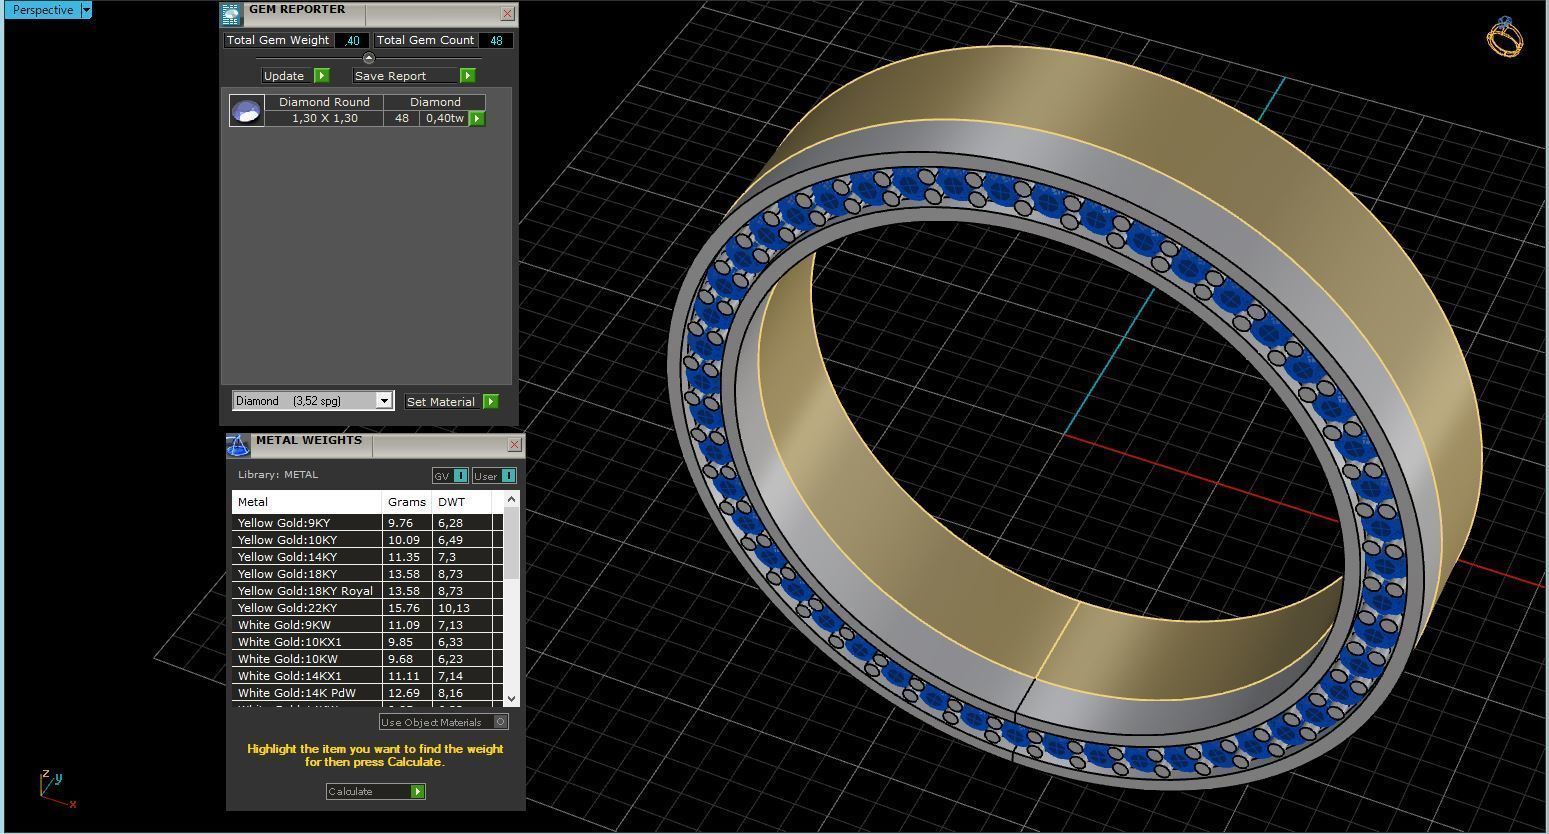
Task: Select the Yellow Gold:22KY row
Action: click(367, 608)
